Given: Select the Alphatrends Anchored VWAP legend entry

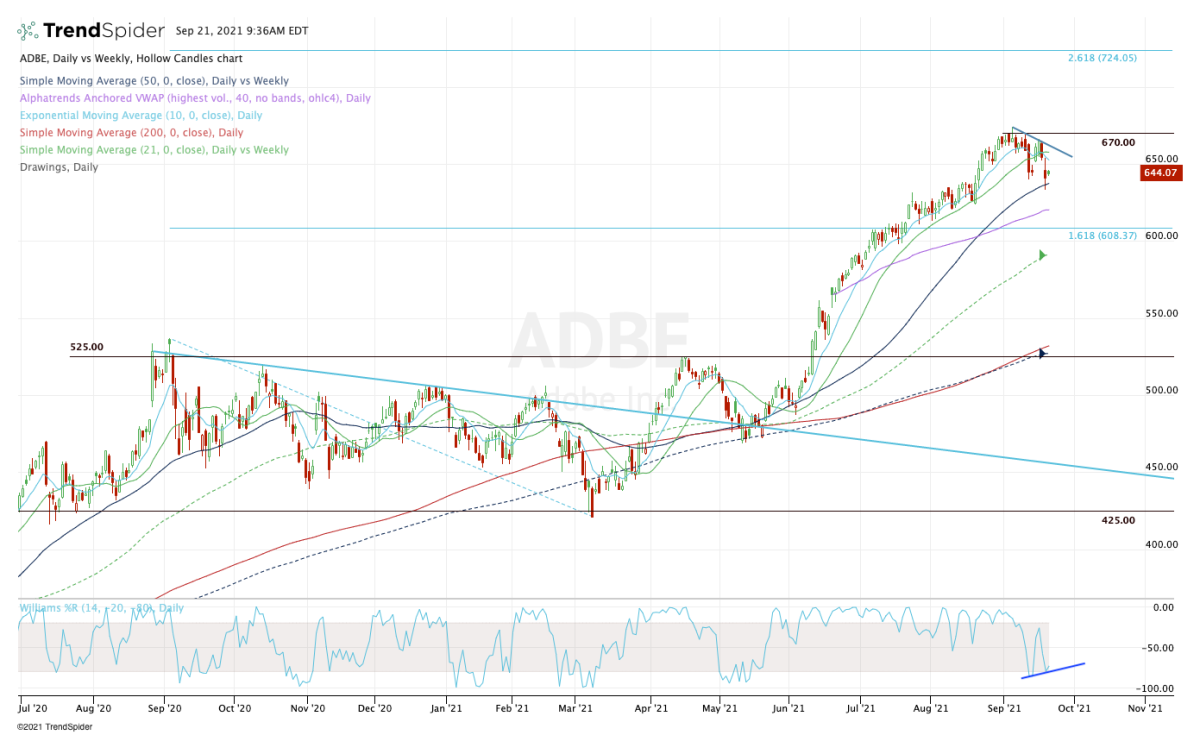Looking at the screenshot, I should [195, 98].
